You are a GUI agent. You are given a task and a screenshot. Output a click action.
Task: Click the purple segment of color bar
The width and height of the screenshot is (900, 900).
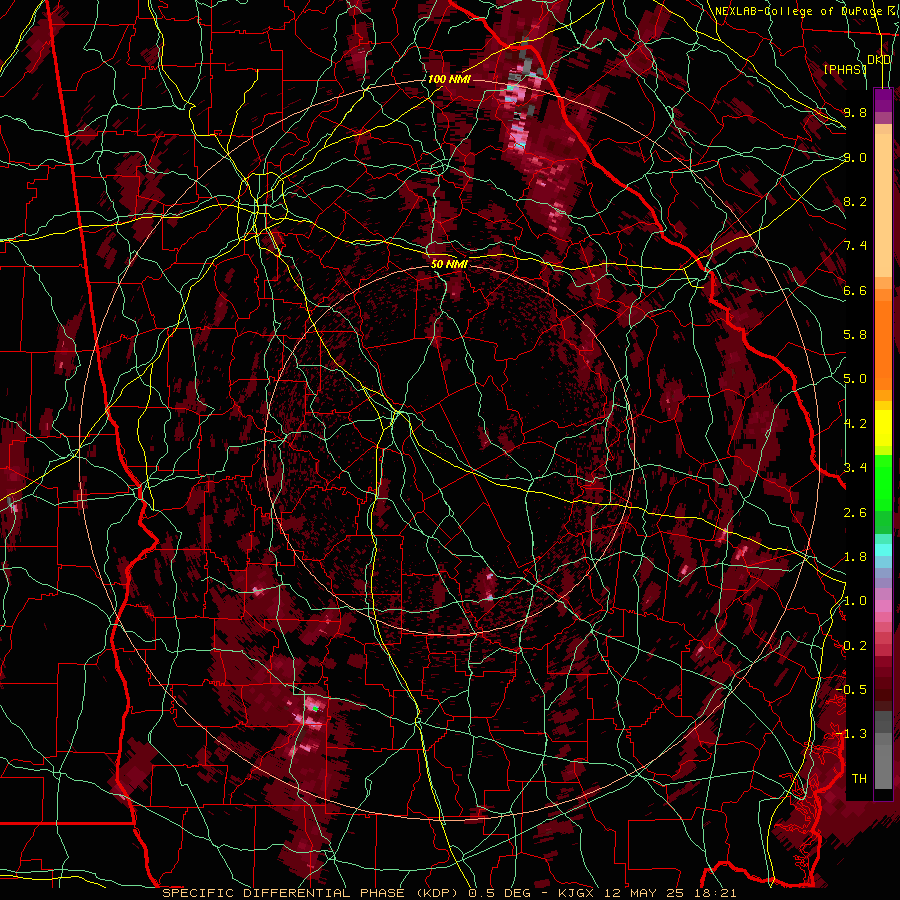click(x=883, y=101)
